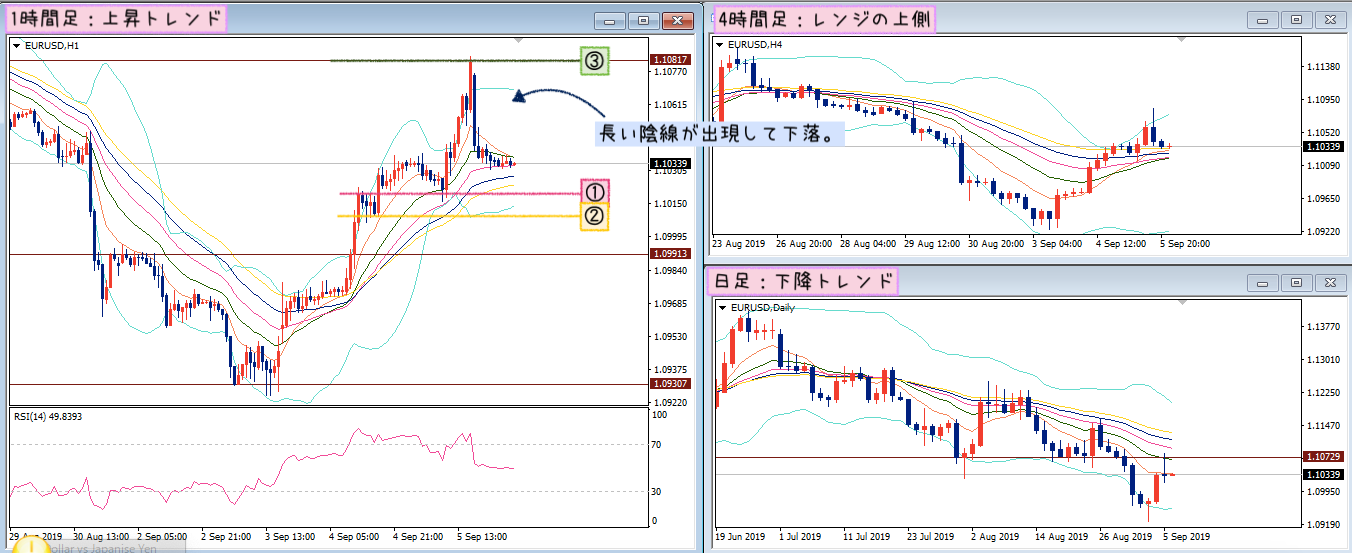Select the green ③ line label
1352x553 pixels.
(x=595, y=62)
